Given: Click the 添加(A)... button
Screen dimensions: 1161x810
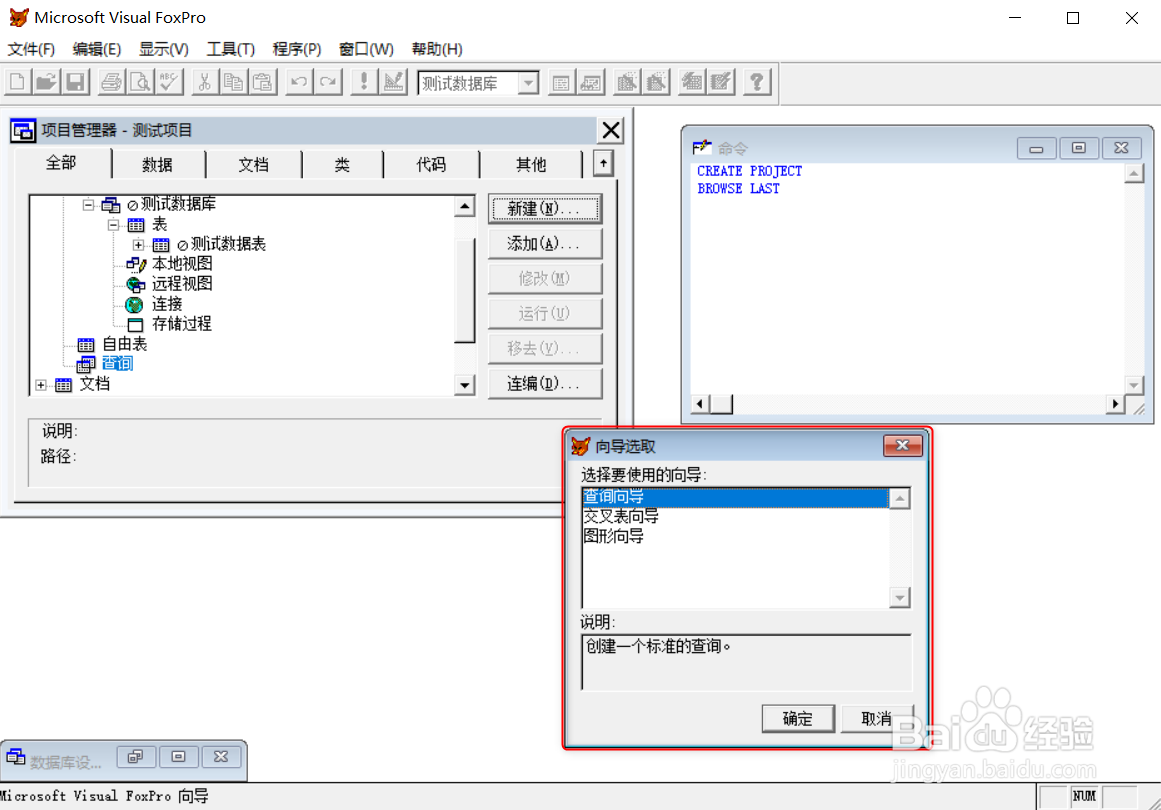Looking at the screenshot, I should (x=544, y=244).
